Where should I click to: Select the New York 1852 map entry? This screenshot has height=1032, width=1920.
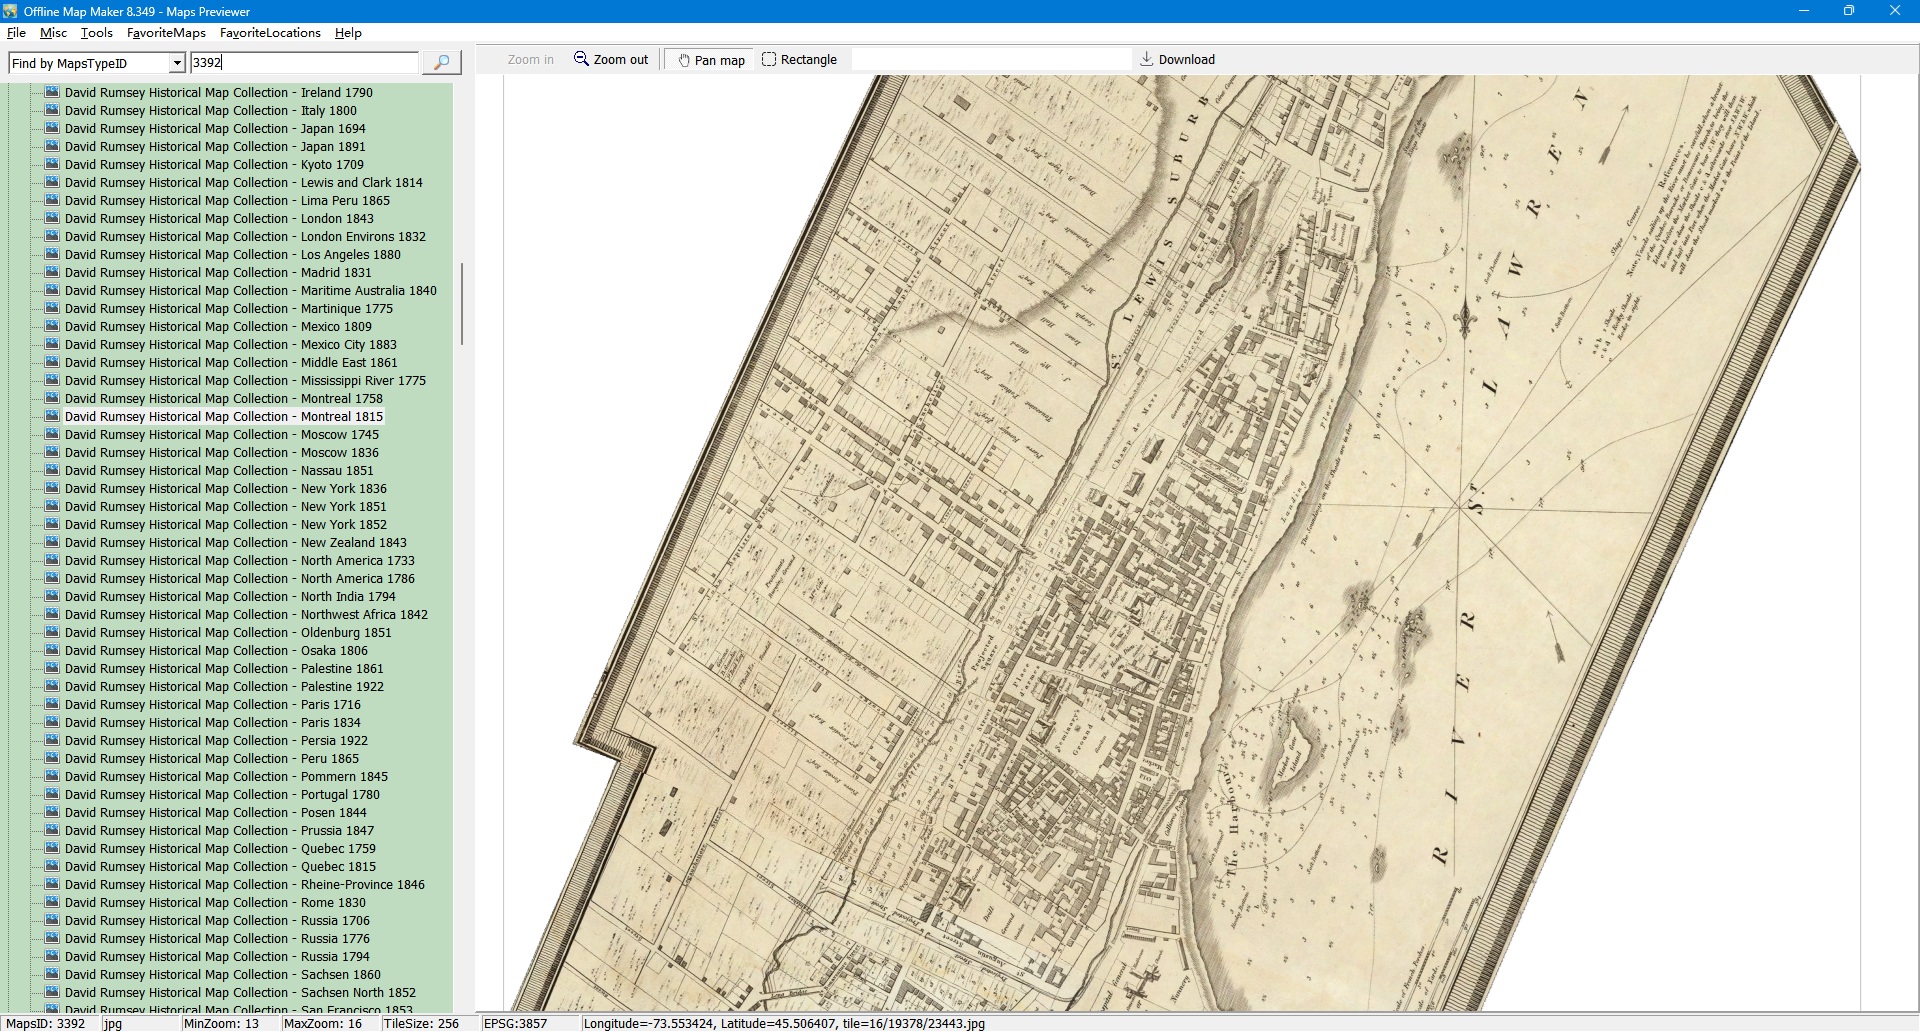[225, 525]
